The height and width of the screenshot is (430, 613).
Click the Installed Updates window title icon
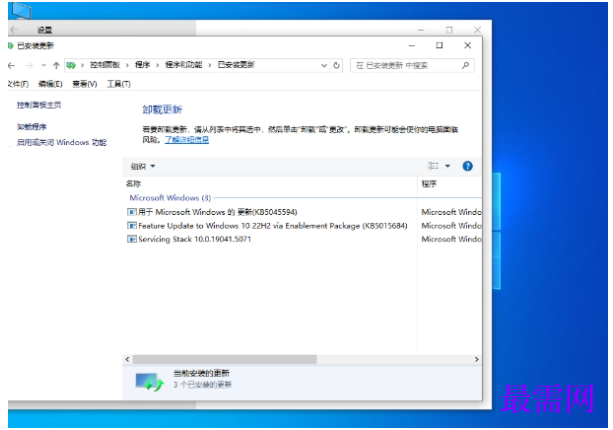tap(11, 46)
